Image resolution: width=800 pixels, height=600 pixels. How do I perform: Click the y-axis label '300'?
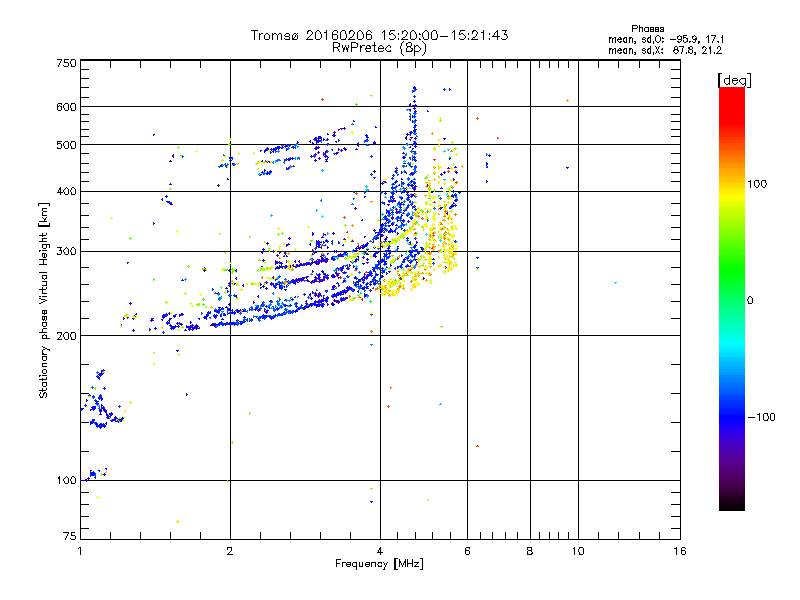[66, 252]
